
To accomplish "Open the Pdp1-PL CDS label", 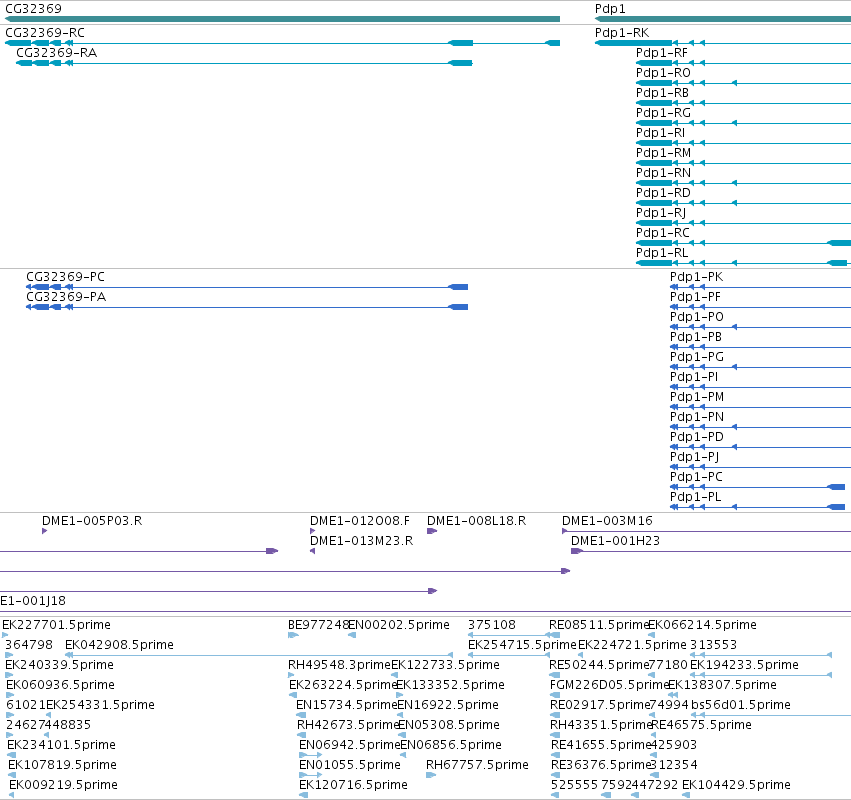I will [x=696, y=497].
